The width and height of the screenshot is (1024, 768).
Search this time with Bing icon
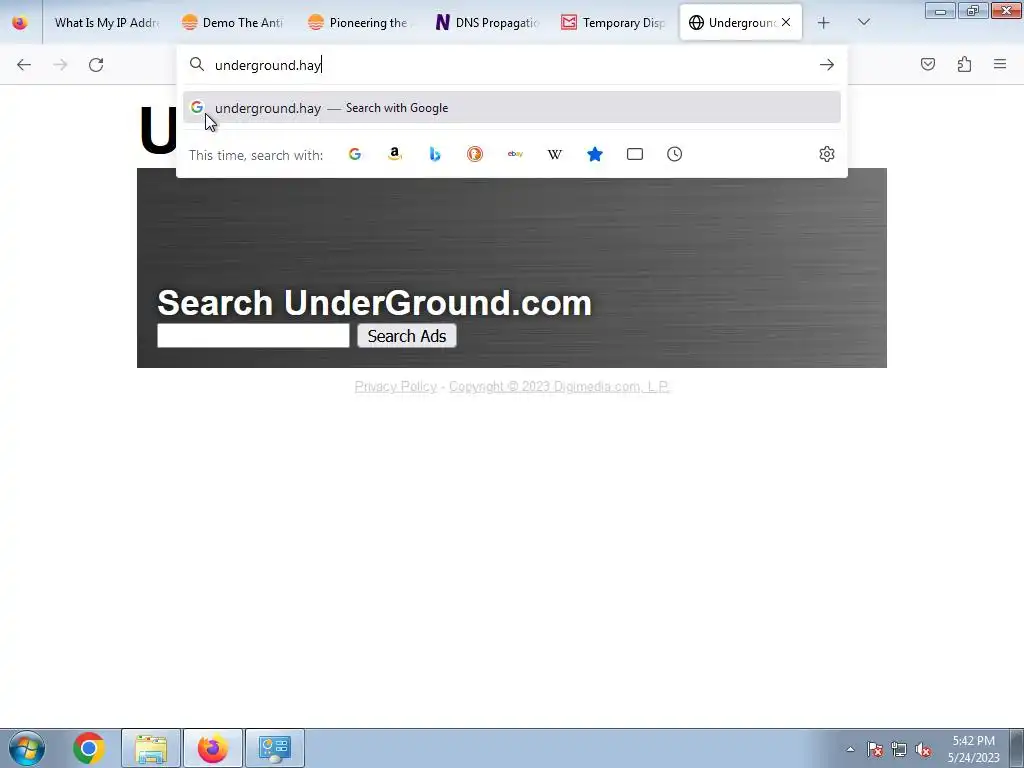[x=435, y=154]
